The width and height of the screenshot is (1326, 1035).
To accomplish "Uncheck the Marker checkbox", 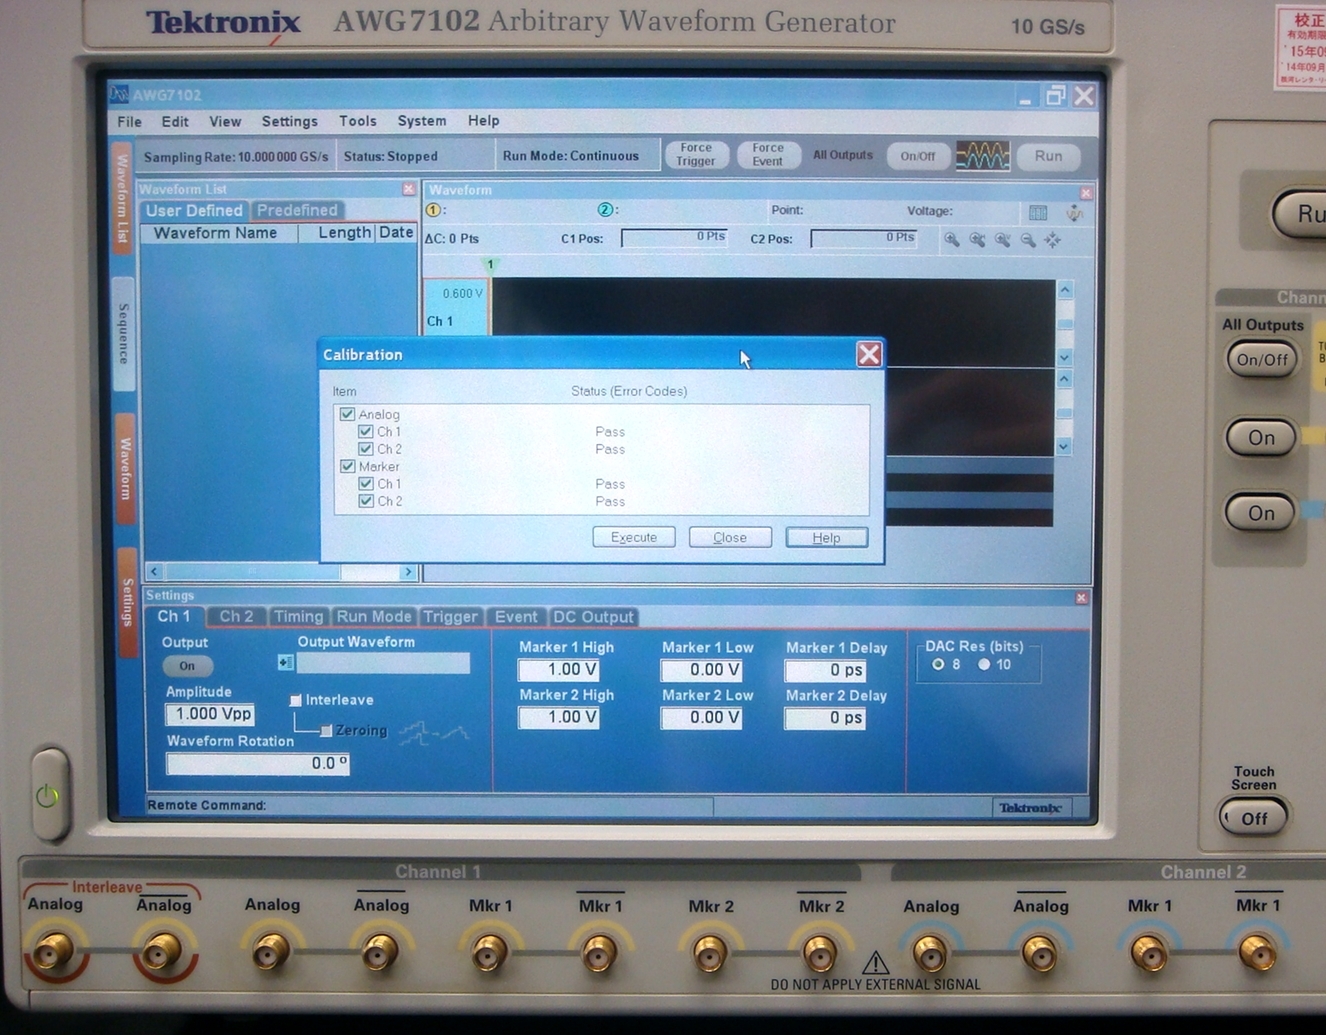I will coord(347,466).
